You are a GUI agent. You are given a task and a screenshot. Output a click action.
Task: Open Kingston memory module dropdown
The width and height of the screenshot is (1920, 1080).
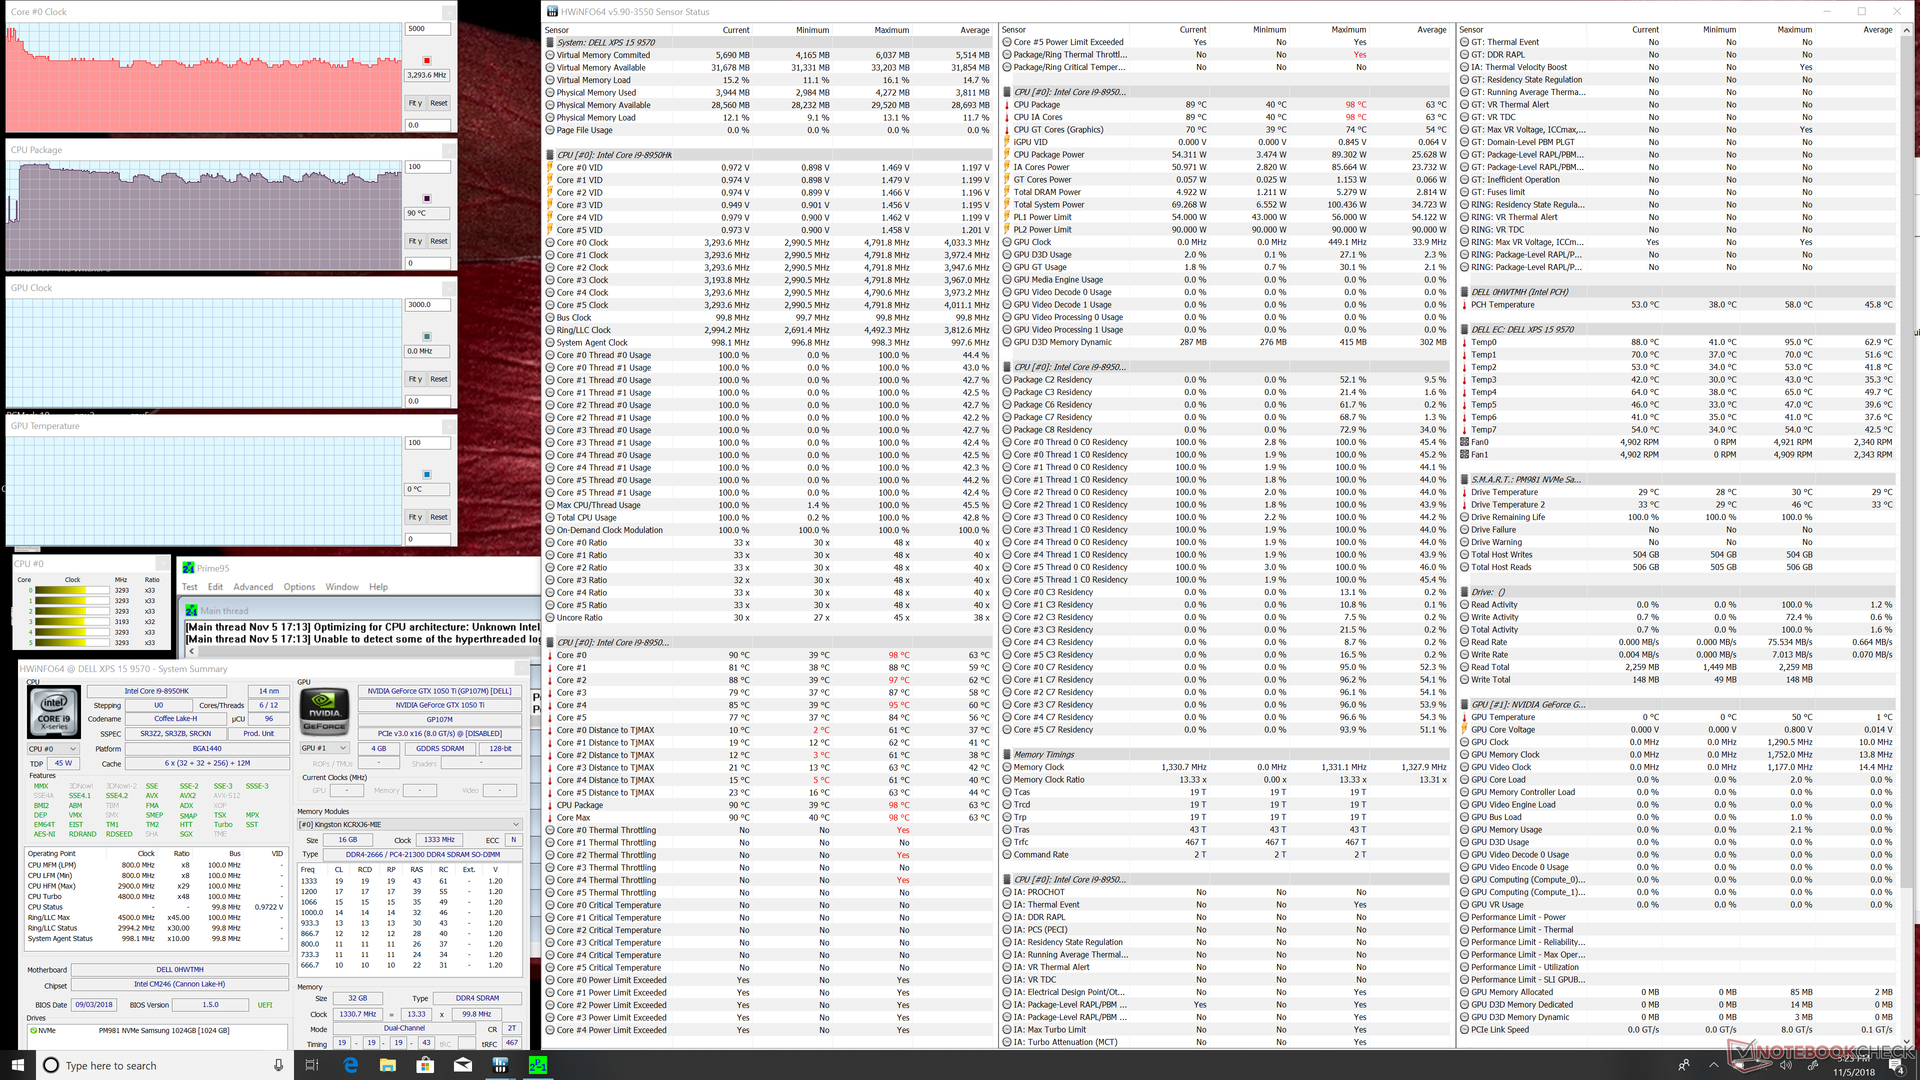click(x=410, y=825)
